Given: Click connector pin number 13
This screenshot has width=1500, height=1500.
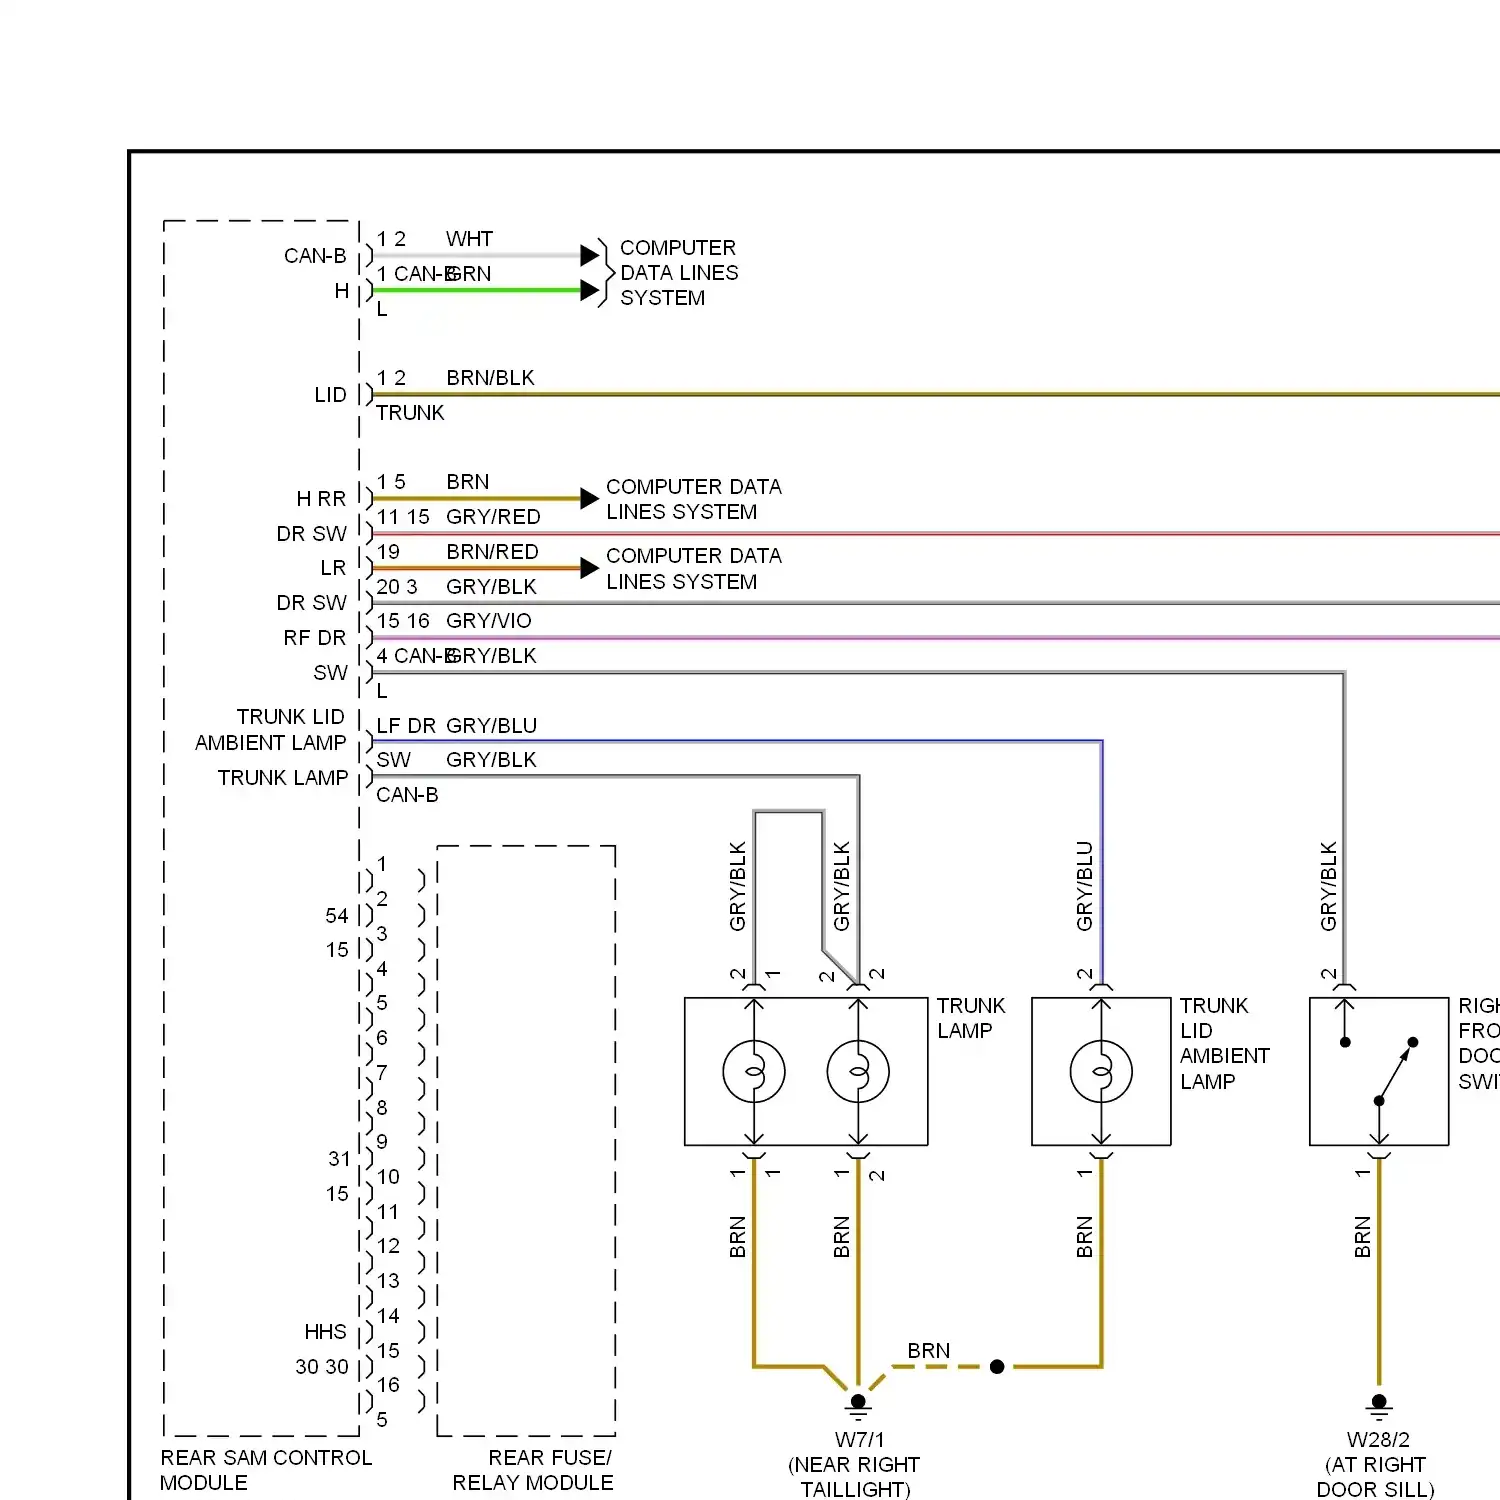Looking at the screenshot, I should [388, 1281].
